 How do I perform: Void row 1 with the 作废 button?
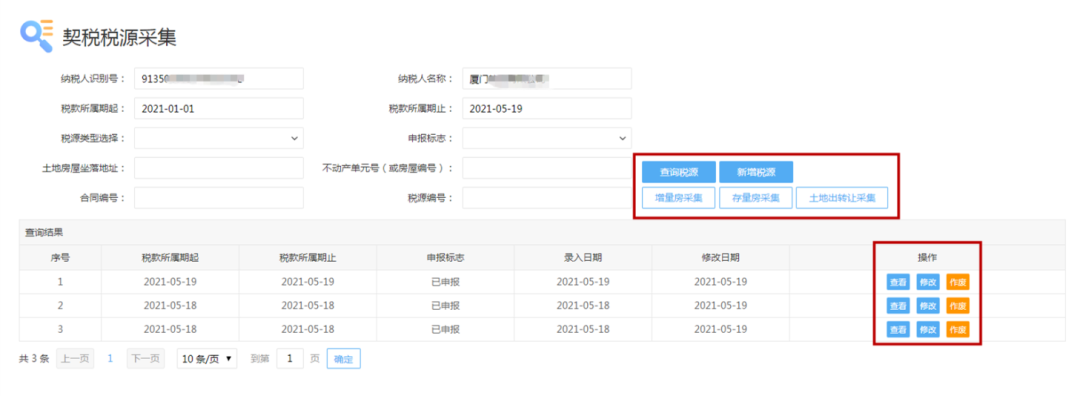tap(957, 282)
